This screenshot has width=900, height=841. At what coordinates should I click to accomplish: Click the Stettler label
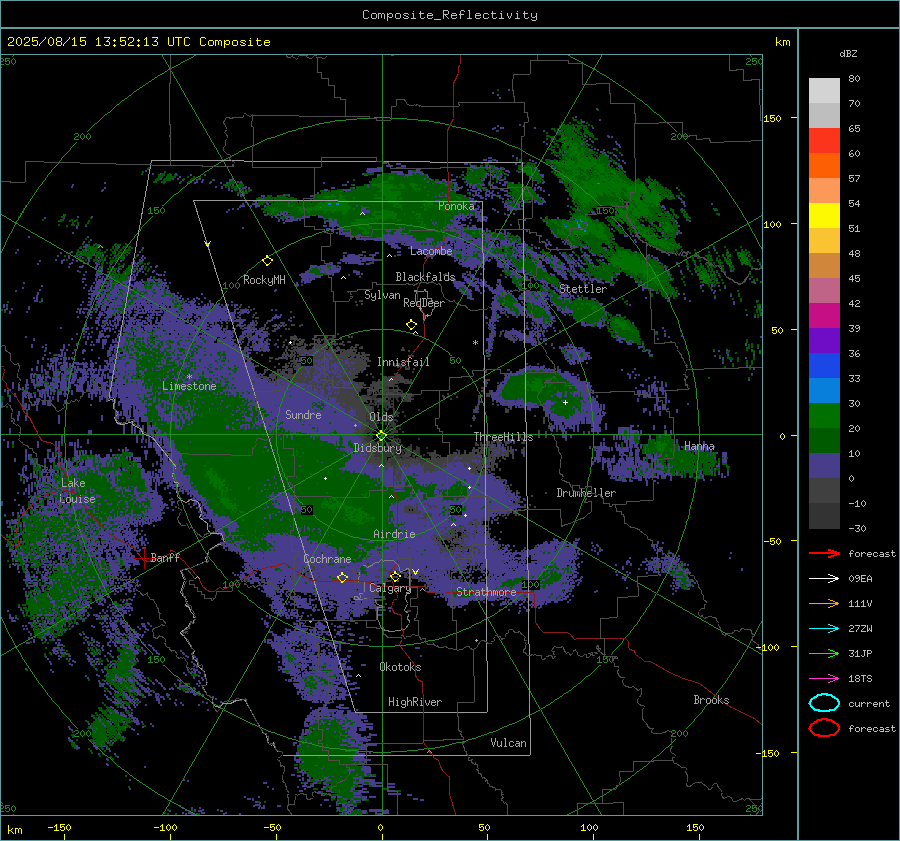(x=583, y=289)
